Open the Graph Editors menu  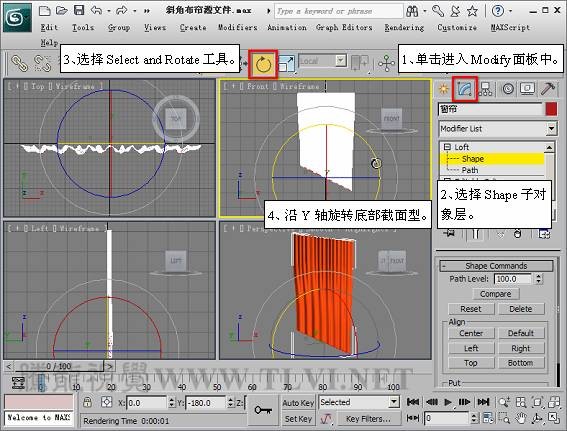(344, 27)
